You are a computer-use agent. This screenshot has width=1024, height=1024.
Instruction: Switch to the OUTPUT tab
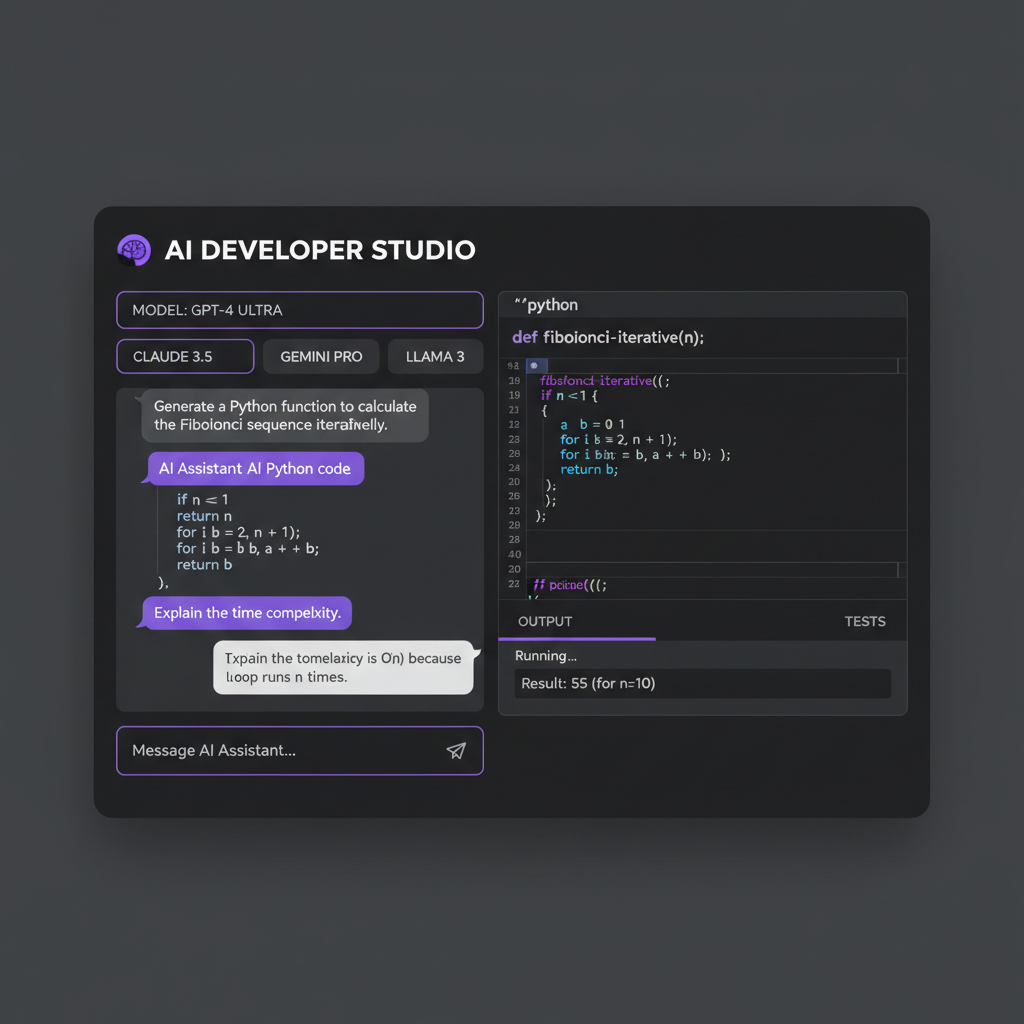coord(545,621)
